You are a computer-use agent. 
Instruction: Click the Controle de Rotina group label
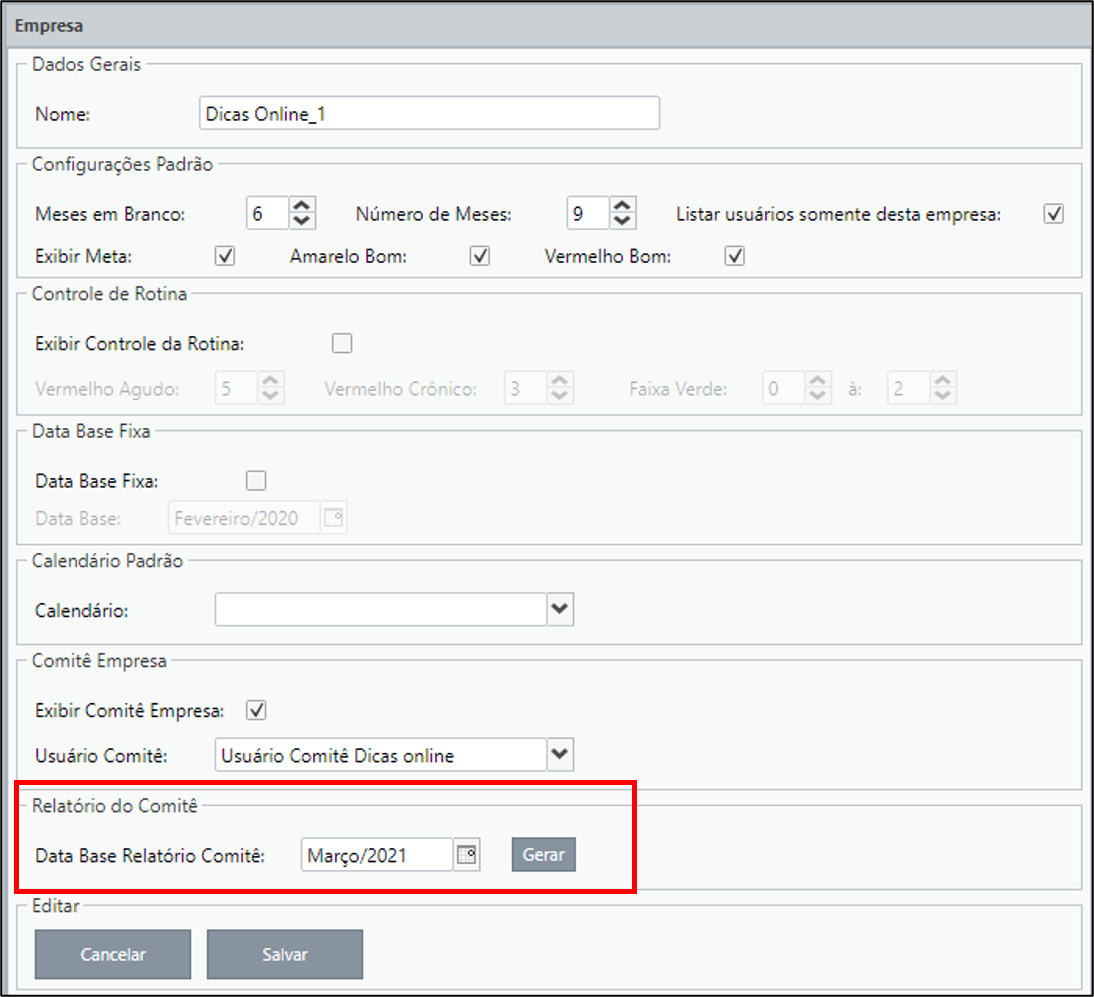tap(110, 294)
